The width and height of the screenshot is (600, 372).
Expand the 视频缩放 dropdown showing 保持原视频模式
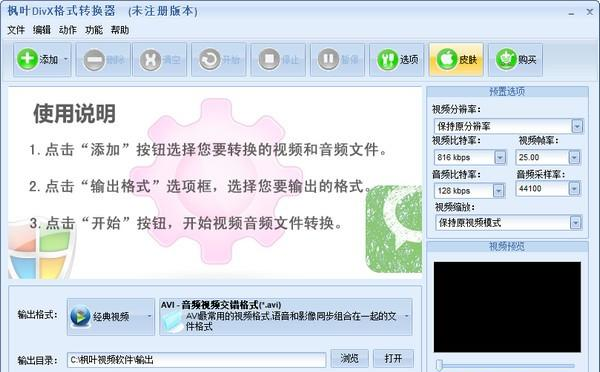click(x=576, y=223)
